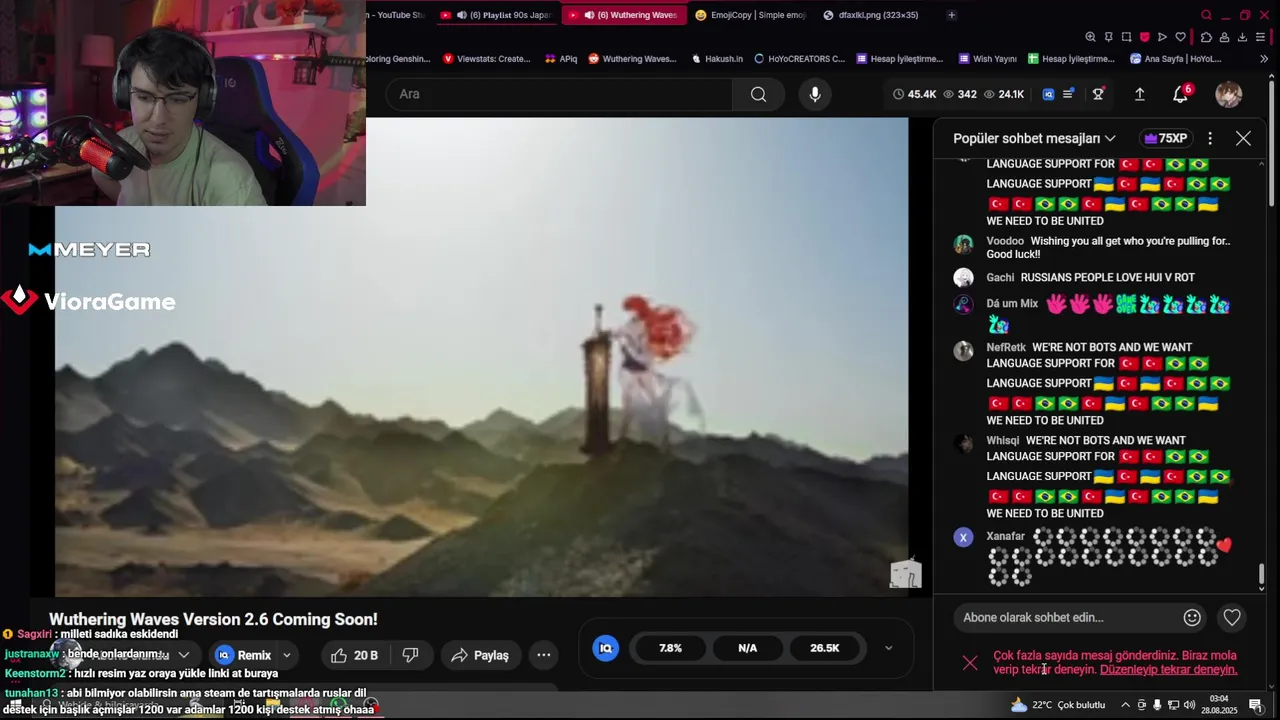Viewport: 1280px width, 720px height.
Task: Click the vidIQ logo beside 7.8% stat
Action: [605, 648]
